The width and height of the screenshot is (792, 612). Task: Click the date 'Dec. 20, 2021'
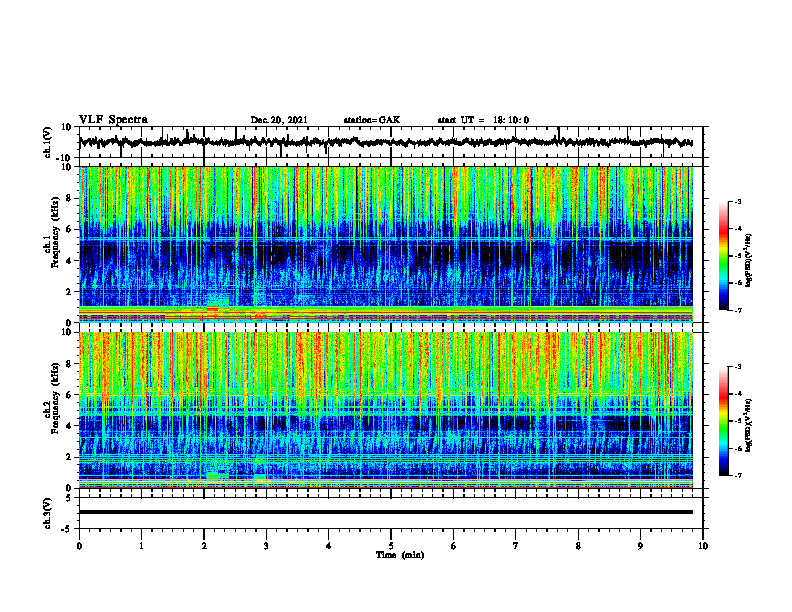point(279,120)
